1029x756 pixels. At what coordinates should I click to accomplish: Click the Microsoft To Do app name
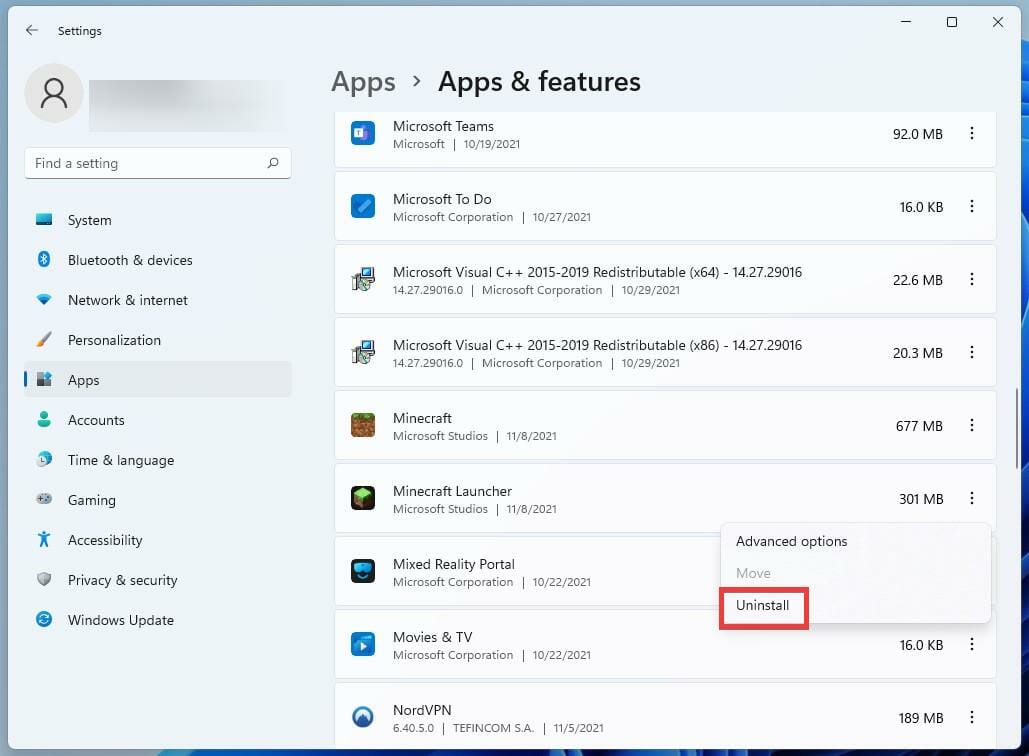coord(442,199)
